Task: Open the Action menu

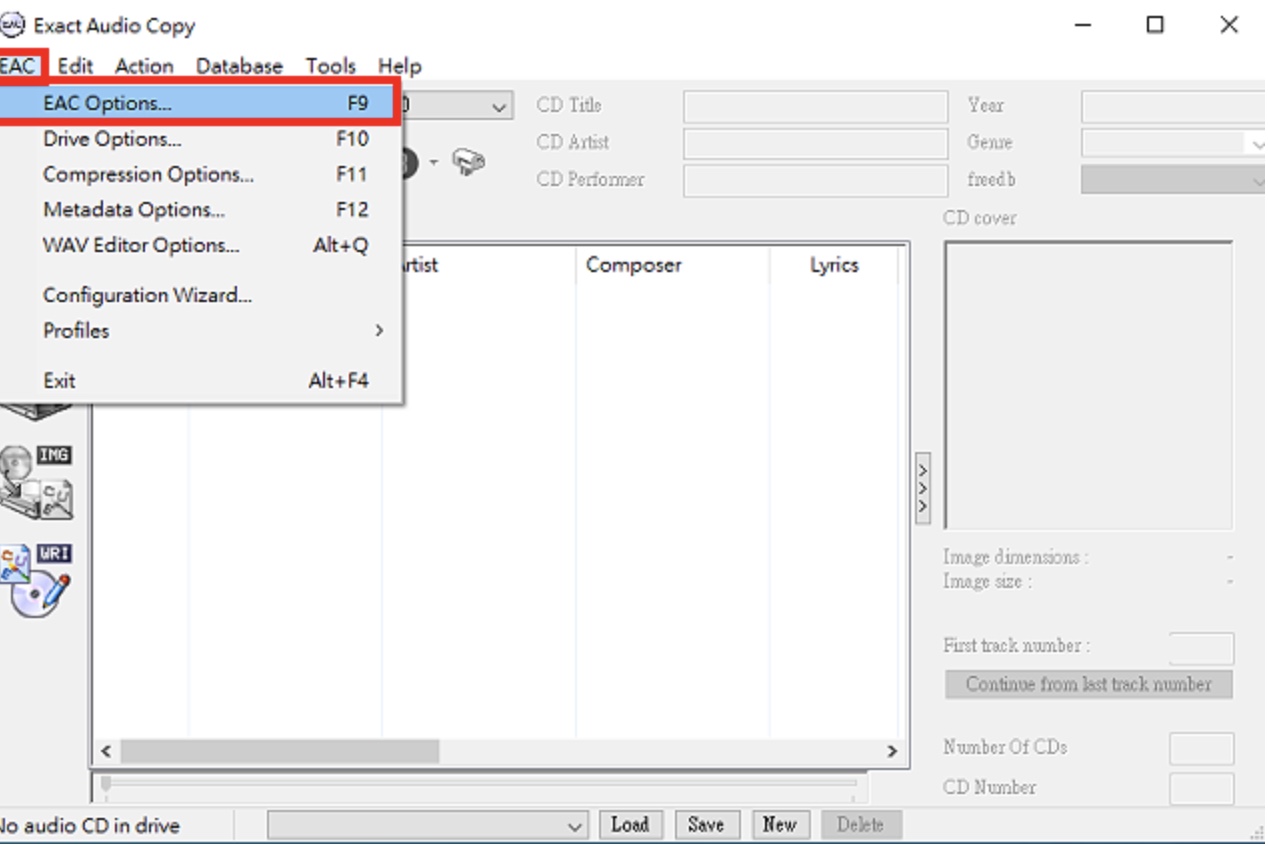Action: pos(144,66)
